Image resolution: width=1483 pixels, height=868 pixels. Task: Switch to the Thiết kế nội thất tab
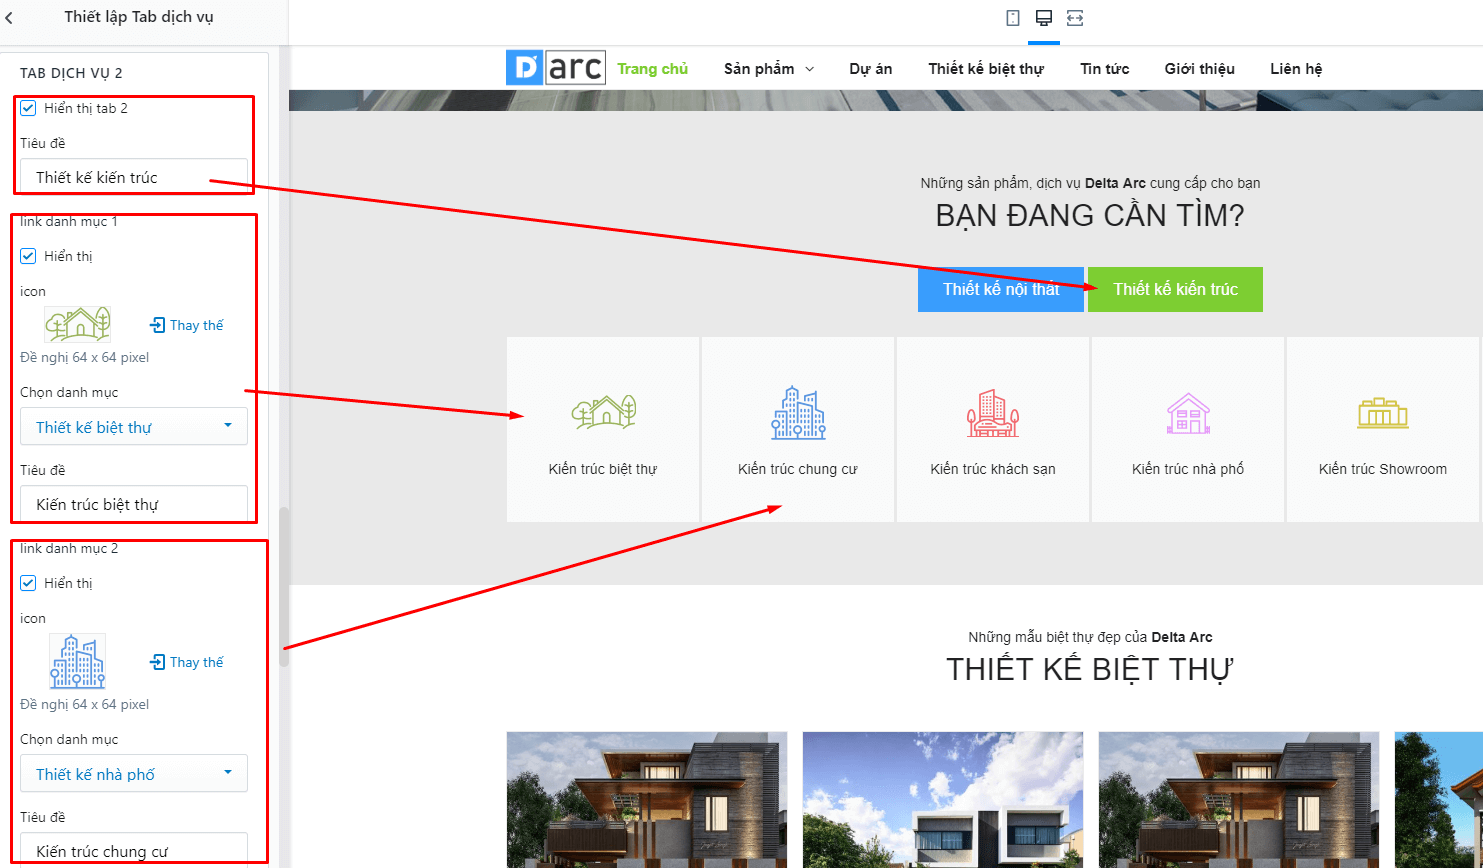pos(1001,289)
